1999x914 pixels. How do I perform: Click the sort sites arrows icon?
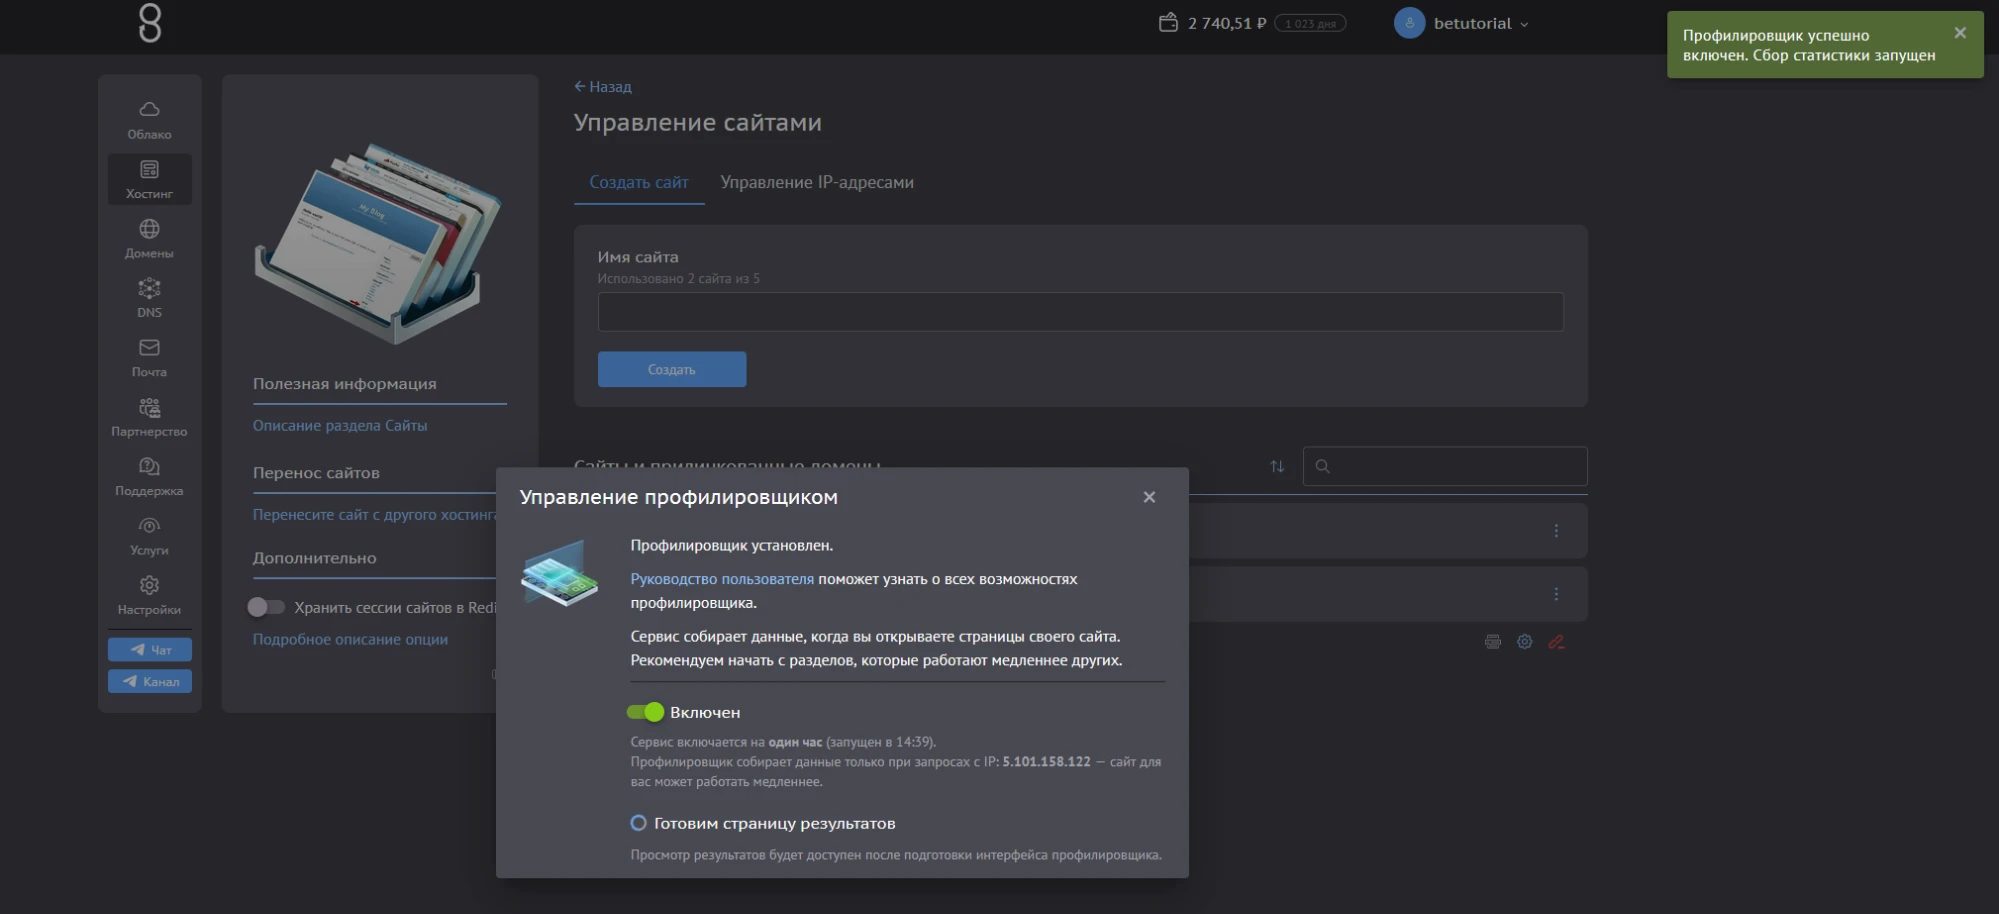[1277, 466]
